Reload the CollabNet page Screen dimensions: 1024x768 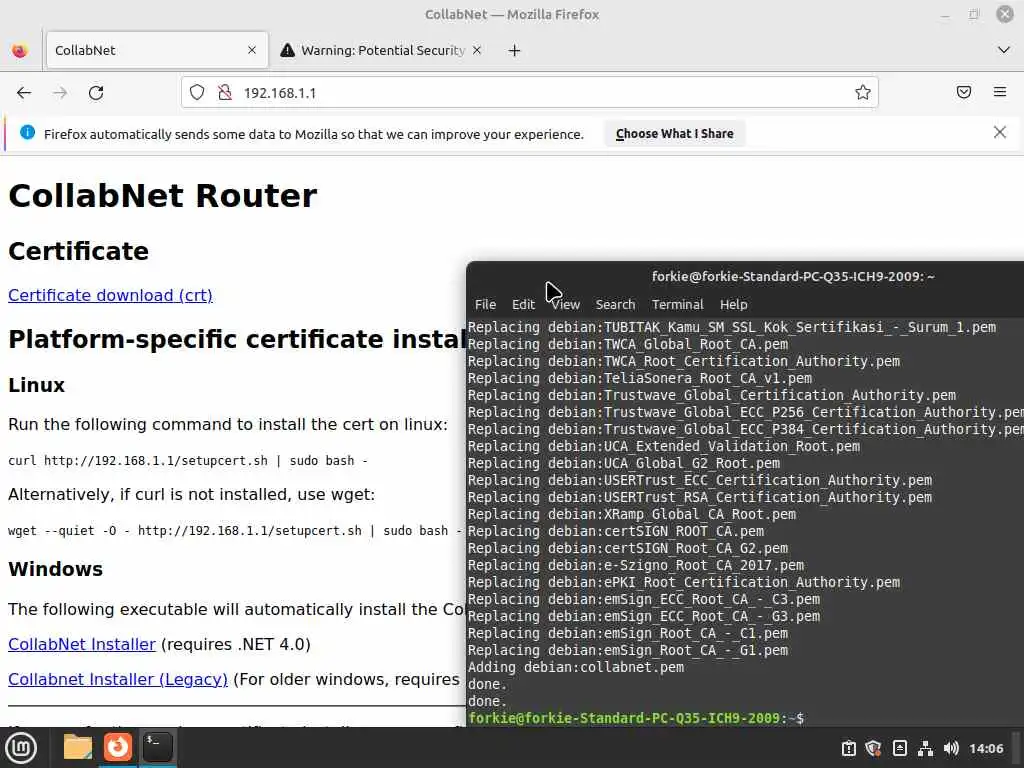(96, 93)
